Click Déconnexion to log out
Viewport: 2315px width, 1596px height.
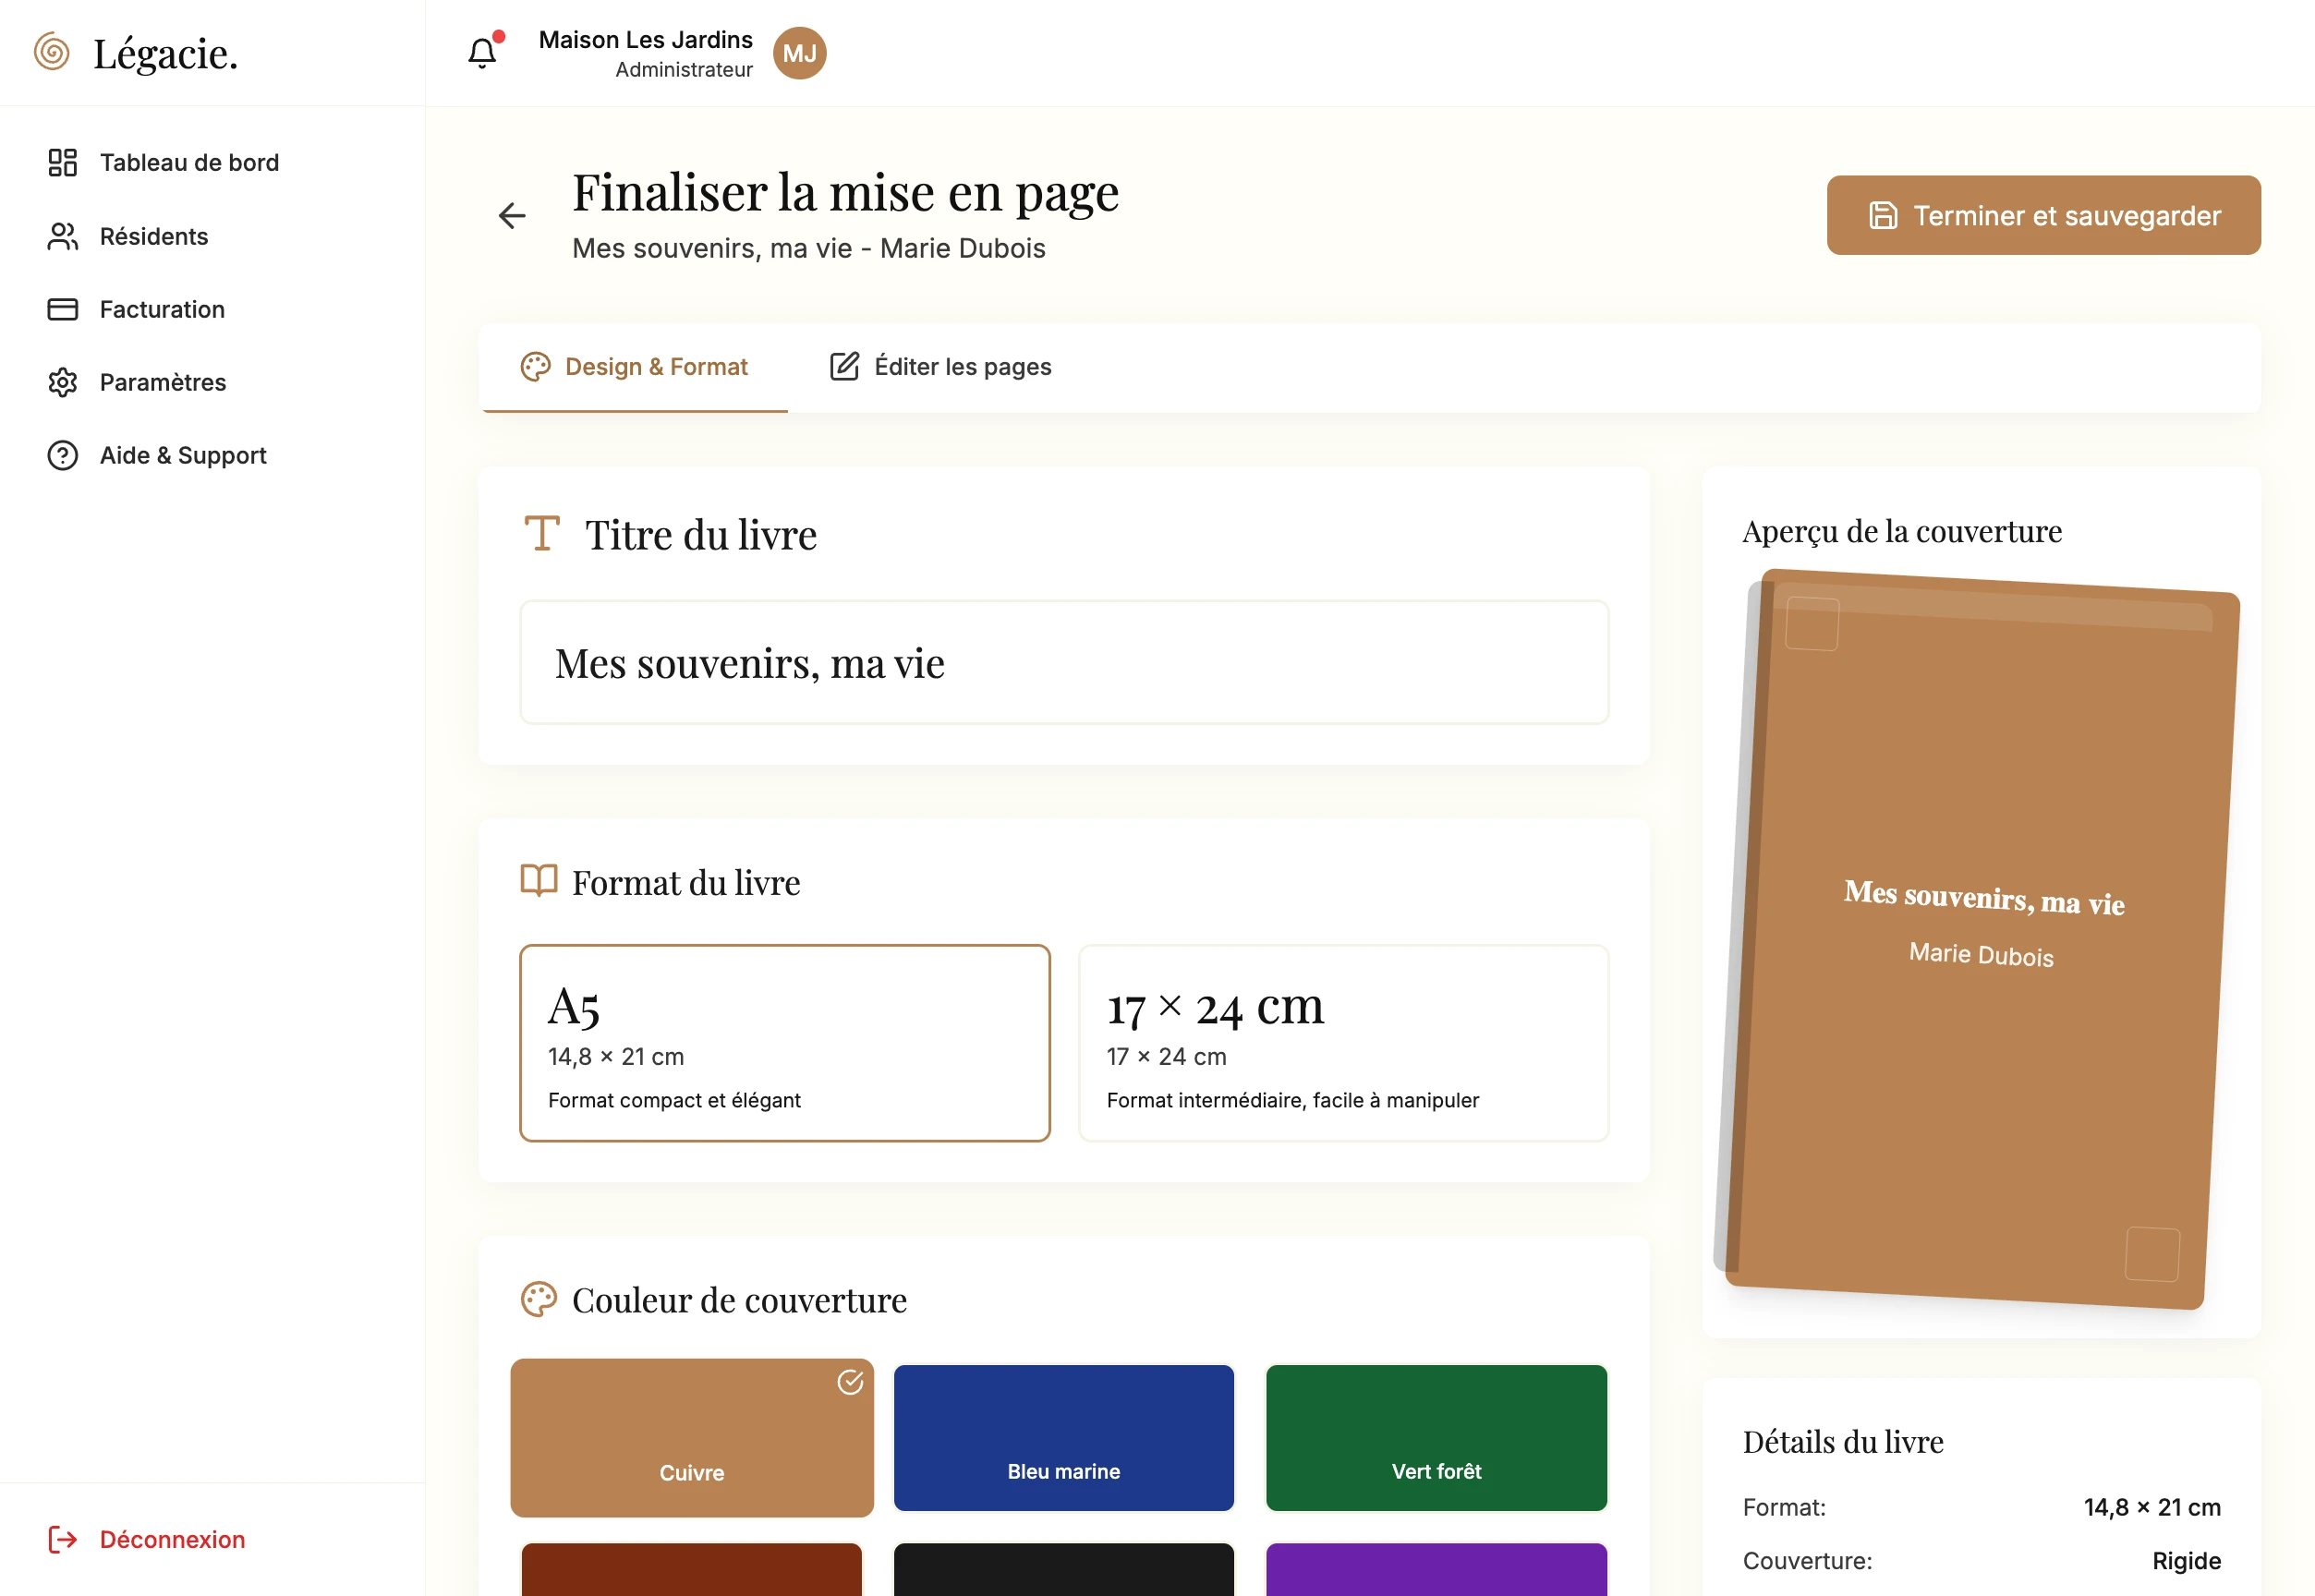point(171,1539)
